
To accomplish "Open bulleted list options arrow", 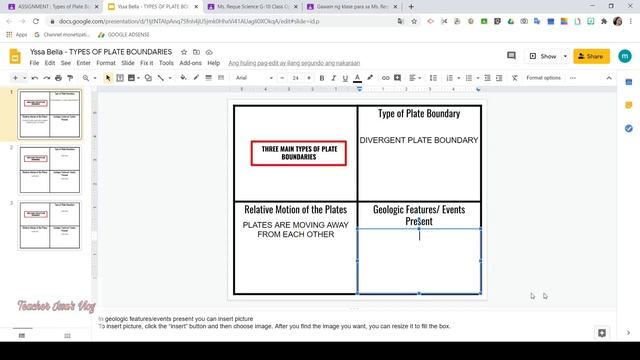I will (x=478, y=78).
